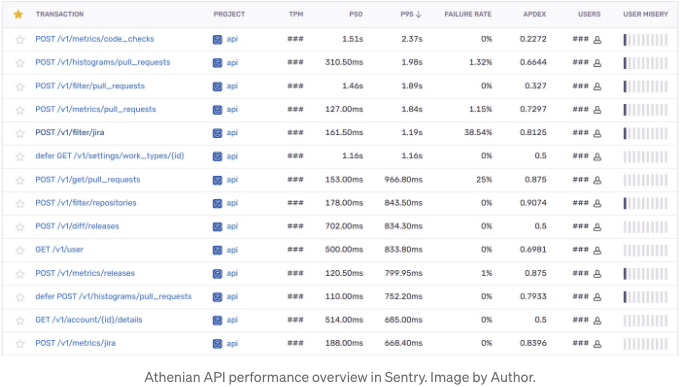The image size is (680, 387).
Task: Click the api project icon in metrics/releases row
Action: (217, 274)
